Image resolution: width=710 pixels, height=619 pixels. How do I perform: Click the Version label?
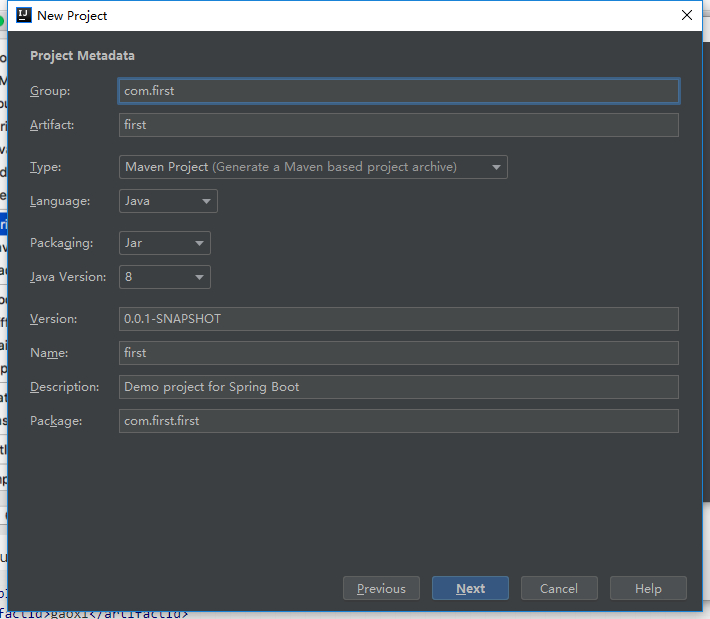pyautogui.click(x=53, y=319)
